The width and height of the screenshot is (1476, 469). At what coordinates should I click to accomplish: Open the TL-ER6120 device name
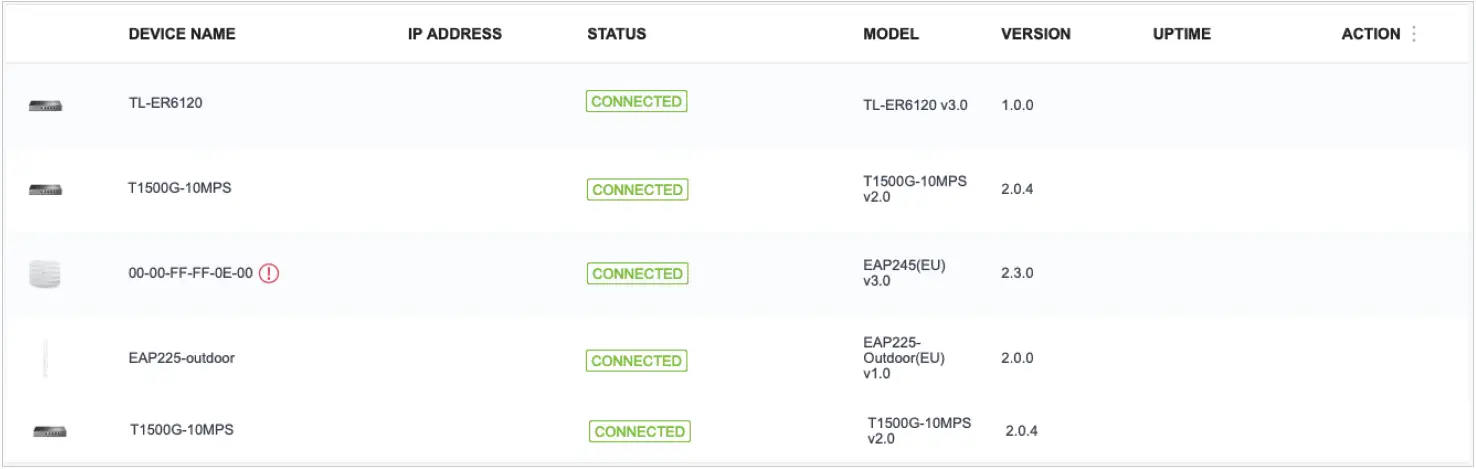[165, 102]
